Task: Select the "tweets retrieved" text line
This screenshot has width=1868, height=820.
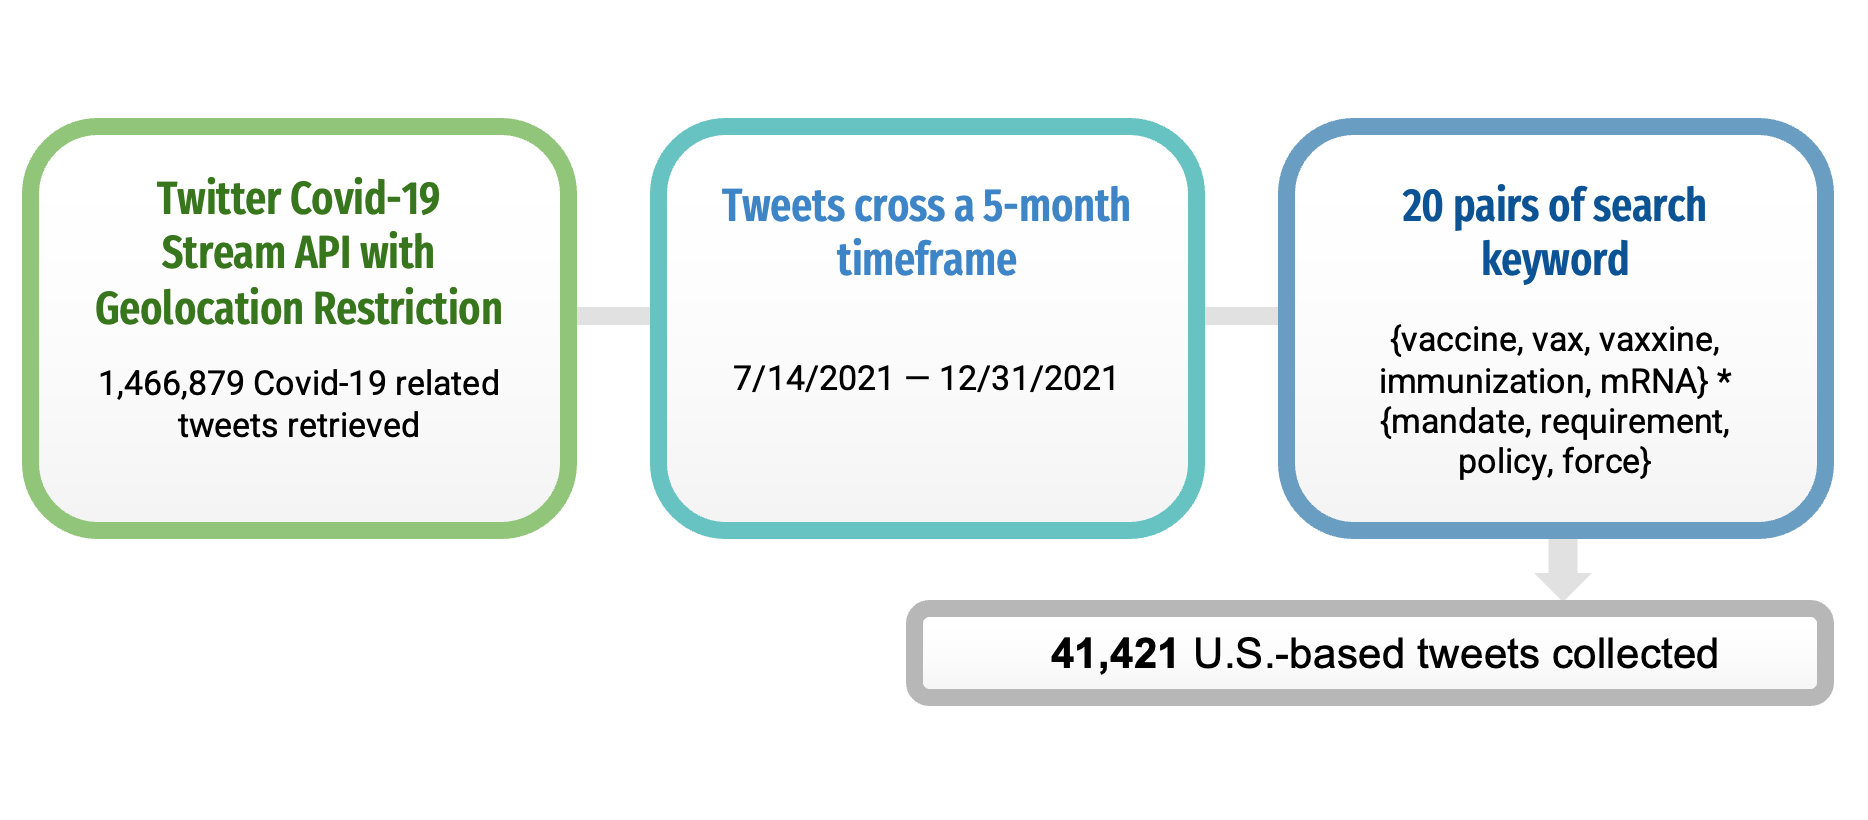Action: [x=298, y=425]
